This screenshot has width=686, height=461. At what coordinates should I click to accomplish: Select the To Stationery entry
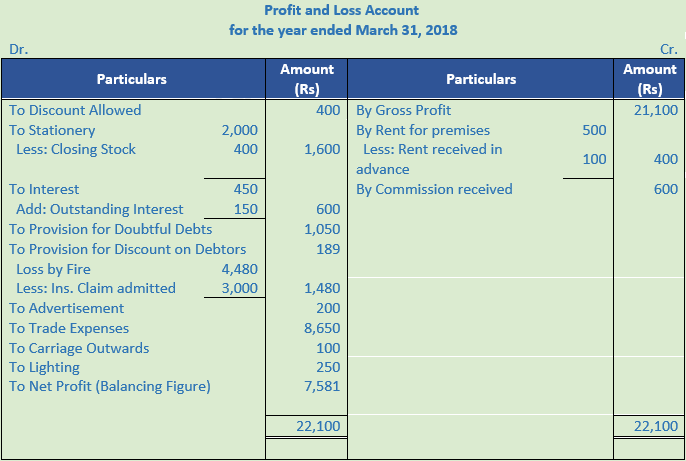[52, 130]
